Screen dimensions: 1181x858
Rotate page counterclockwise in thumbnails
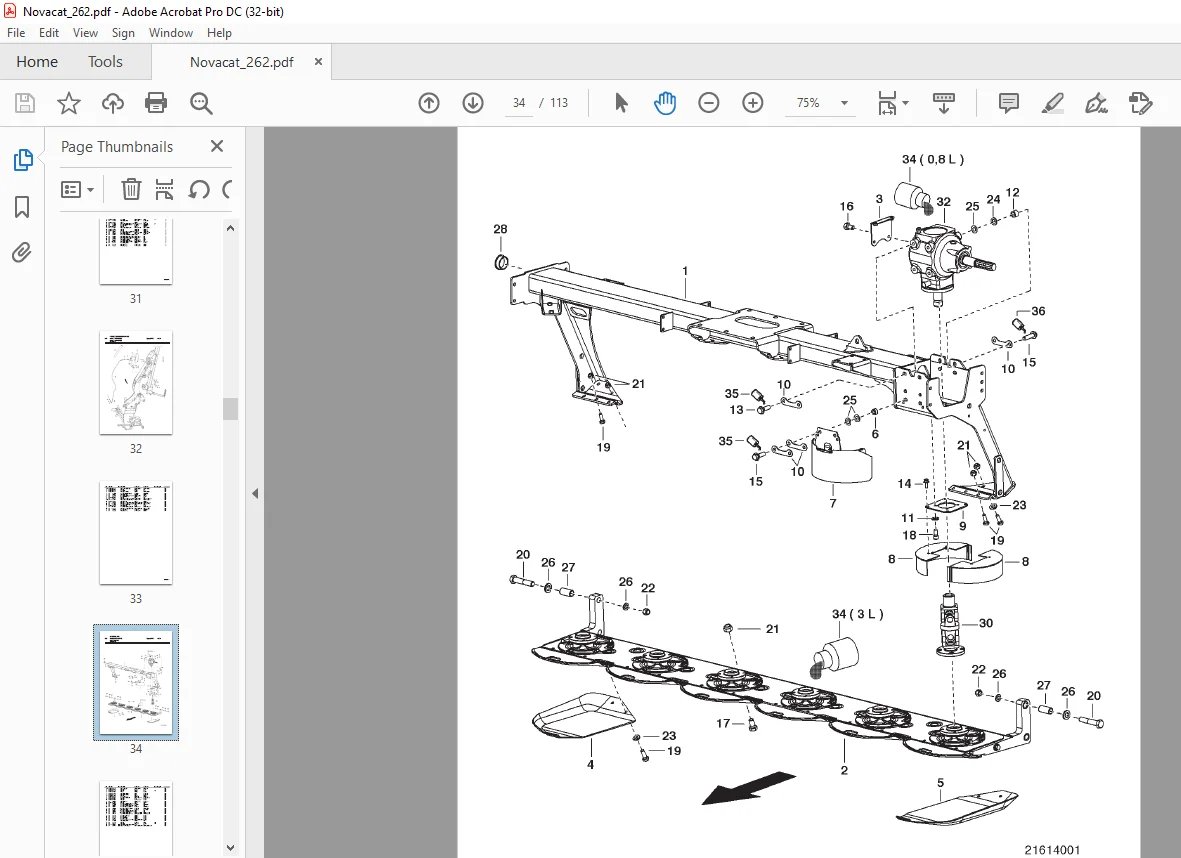[x=199, y=189]
